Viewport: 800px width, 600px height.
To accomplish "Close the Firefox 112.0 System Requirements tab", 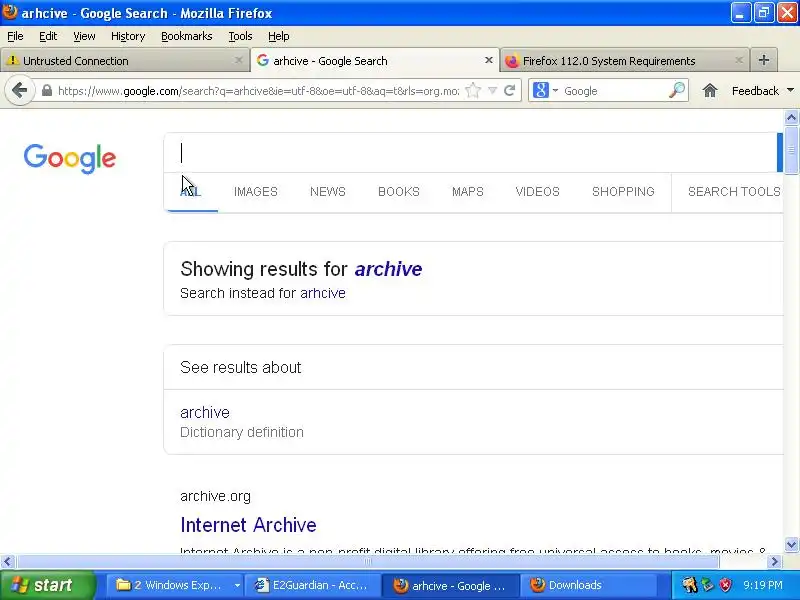I will (738, 60).
